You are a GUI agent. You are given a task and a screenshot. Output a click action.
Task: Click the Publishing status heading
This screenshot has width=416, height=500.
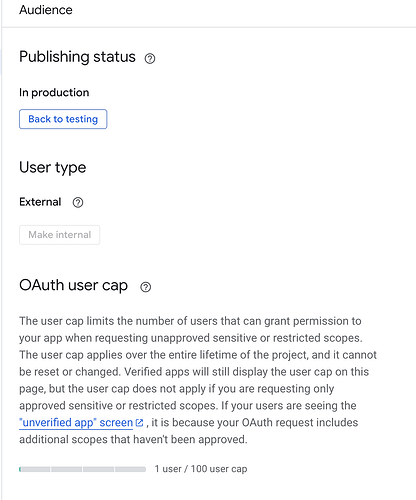coord(77,57)
